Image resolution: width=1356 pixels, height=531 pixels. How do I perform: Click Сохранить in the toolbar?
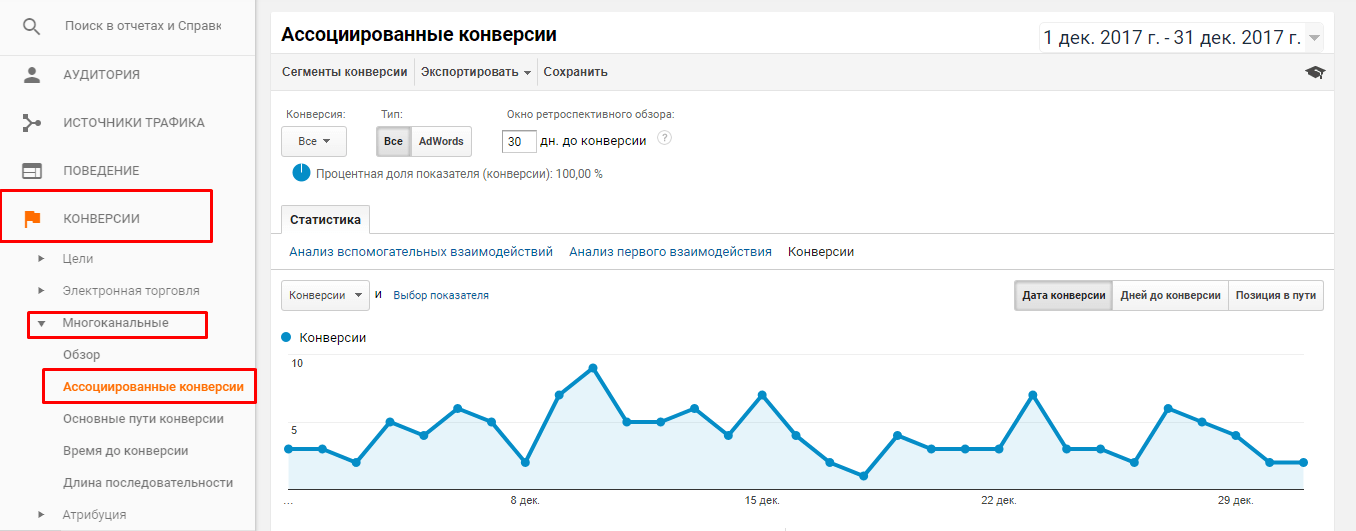(576, 72)
